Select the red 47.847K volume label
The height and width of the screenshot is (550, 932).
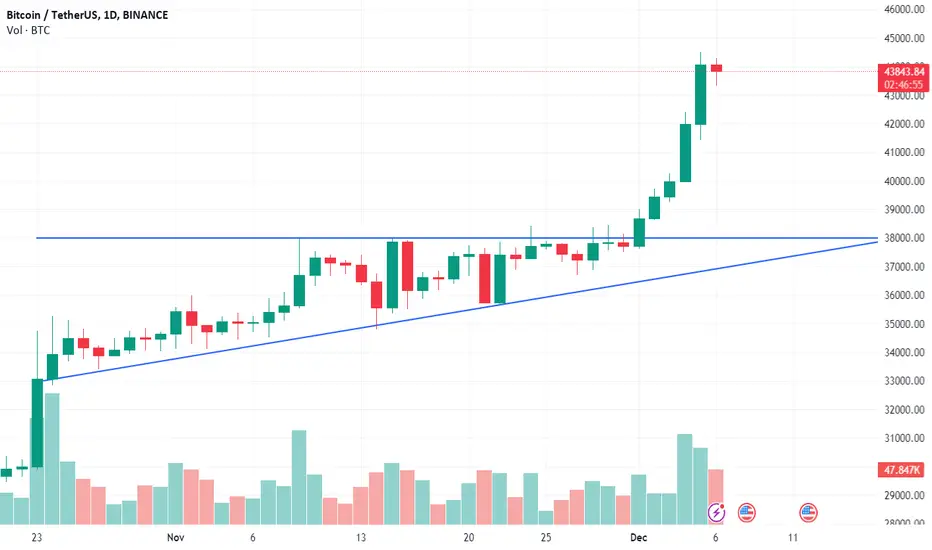tap(901, 470)
